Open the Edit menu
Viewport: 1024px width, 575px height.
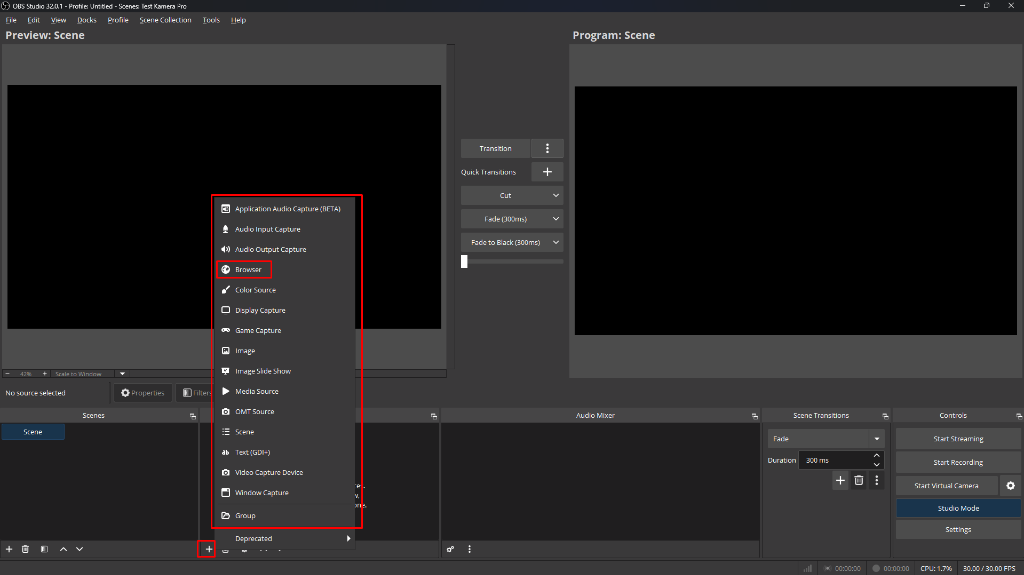[x=33, y=20]
